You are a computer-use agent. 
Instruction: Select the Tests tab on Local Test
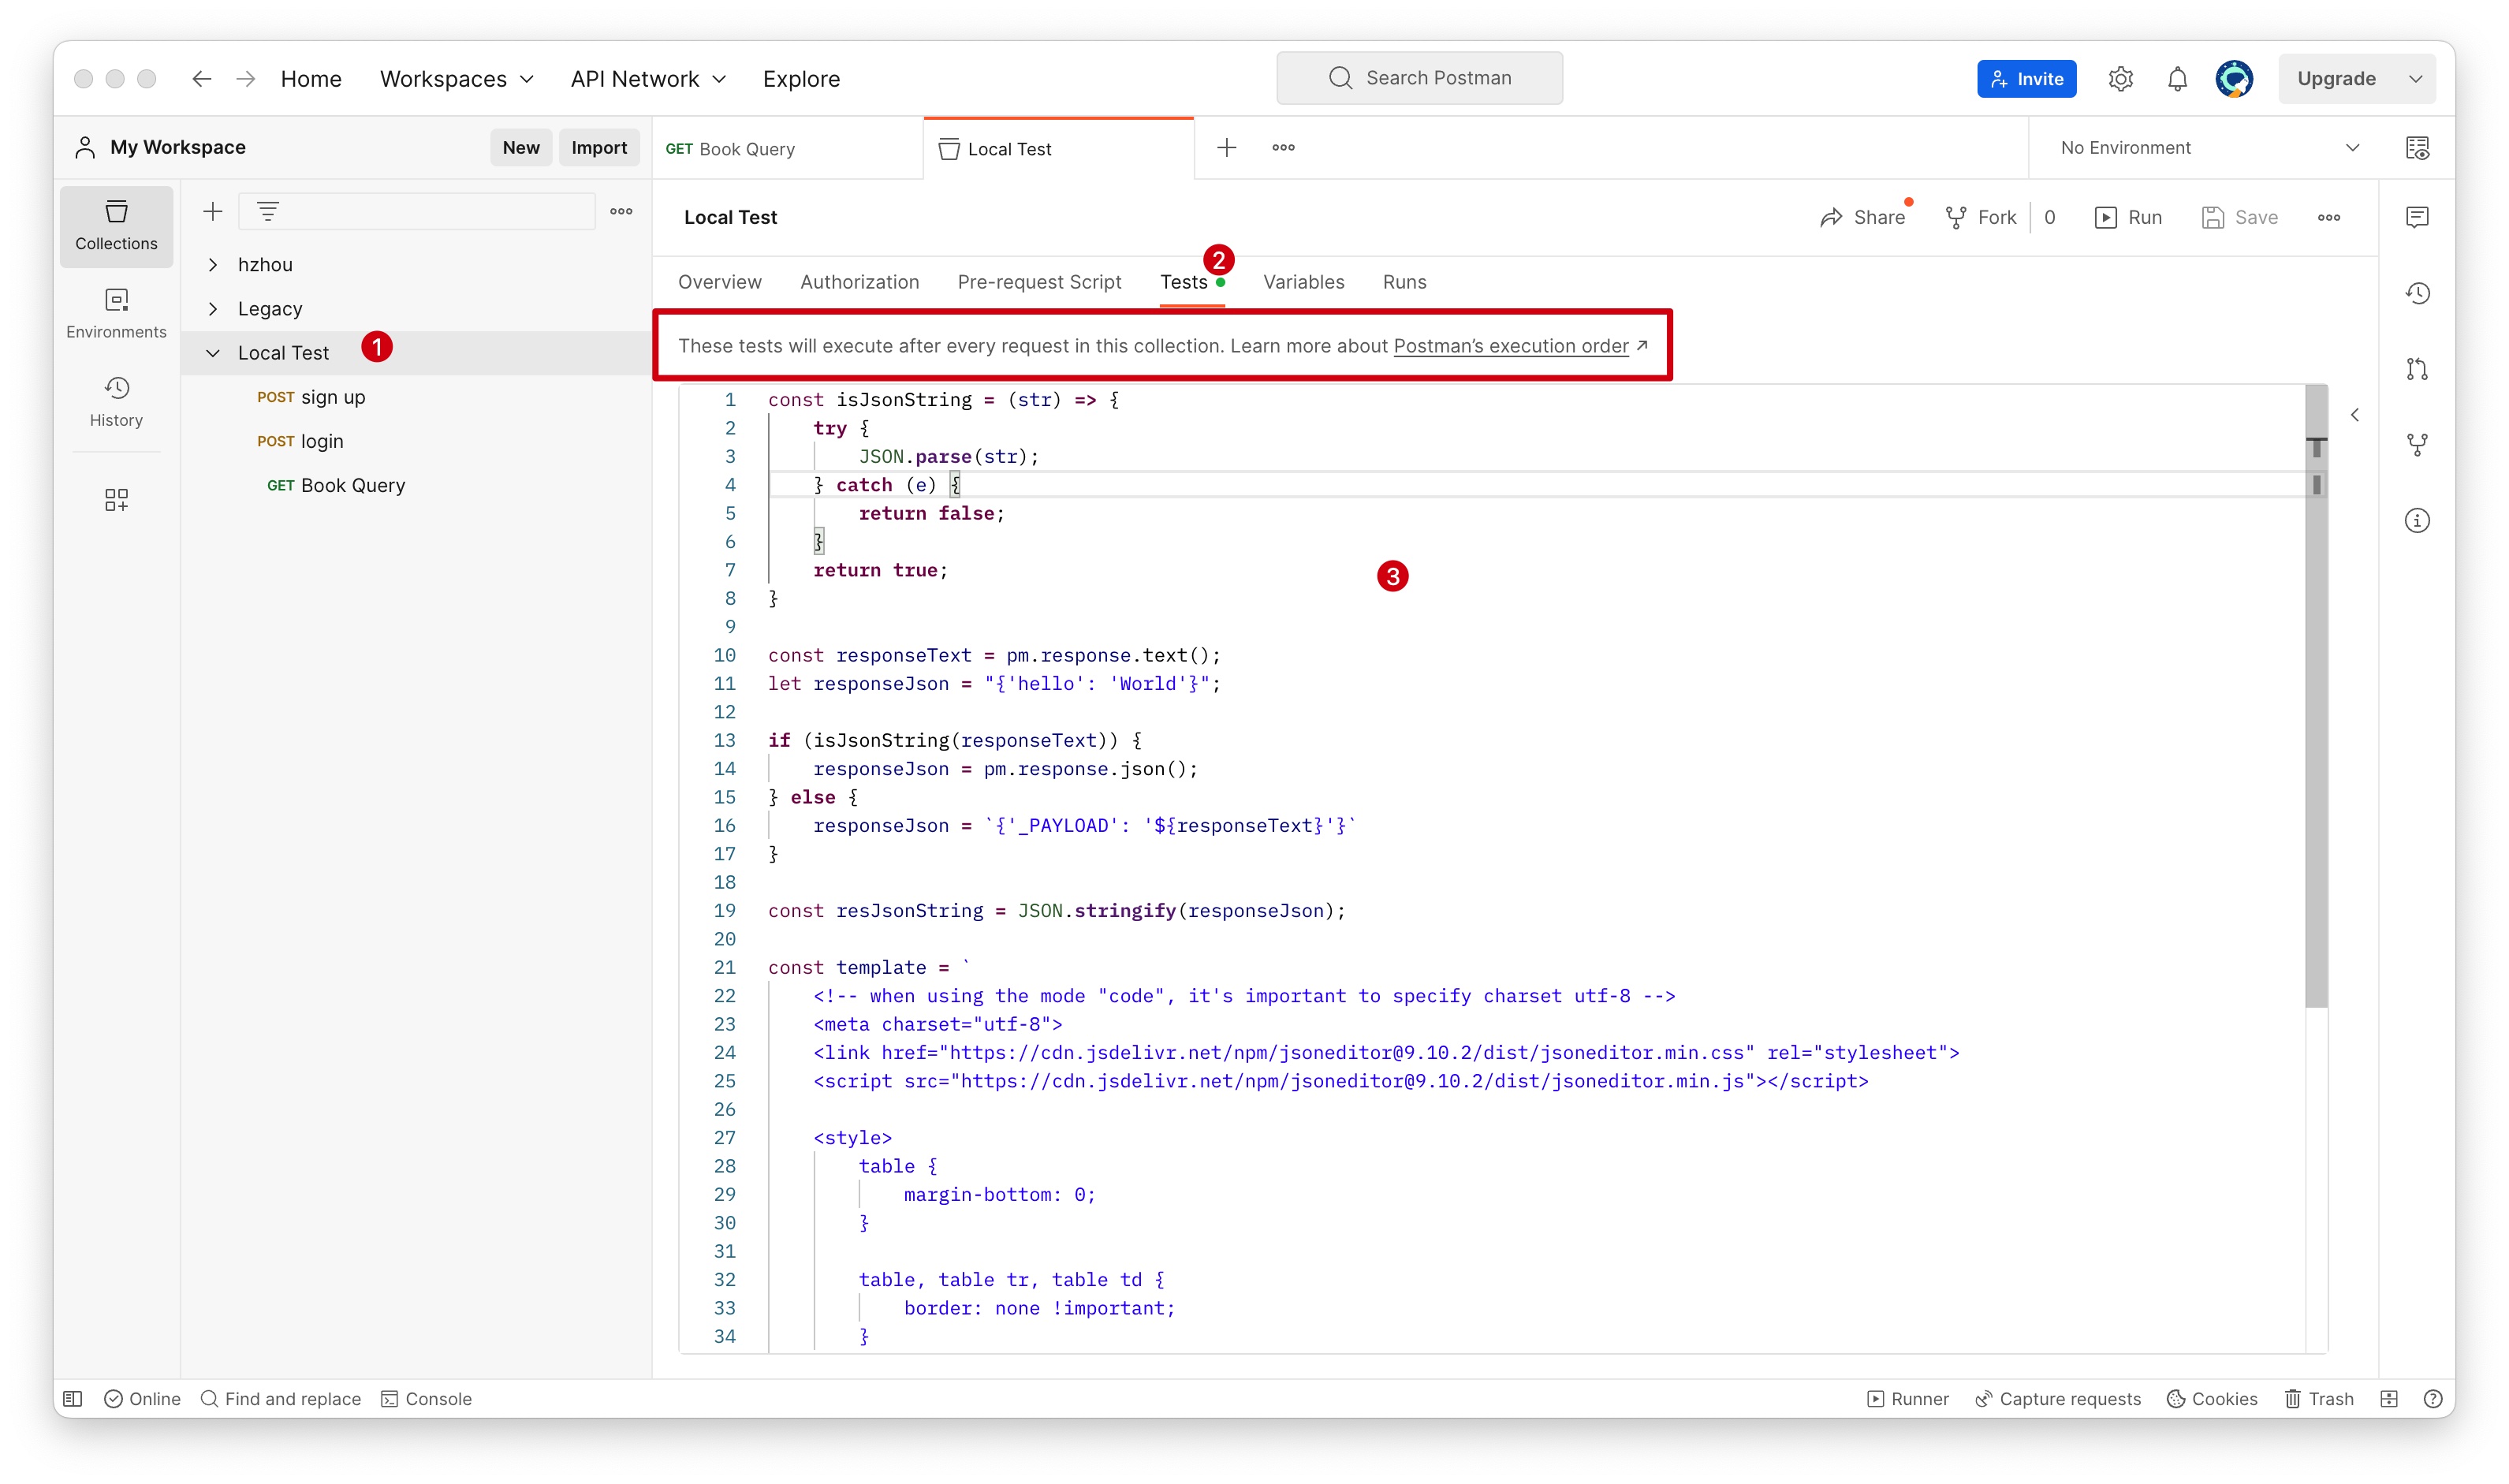point(1181,279)
